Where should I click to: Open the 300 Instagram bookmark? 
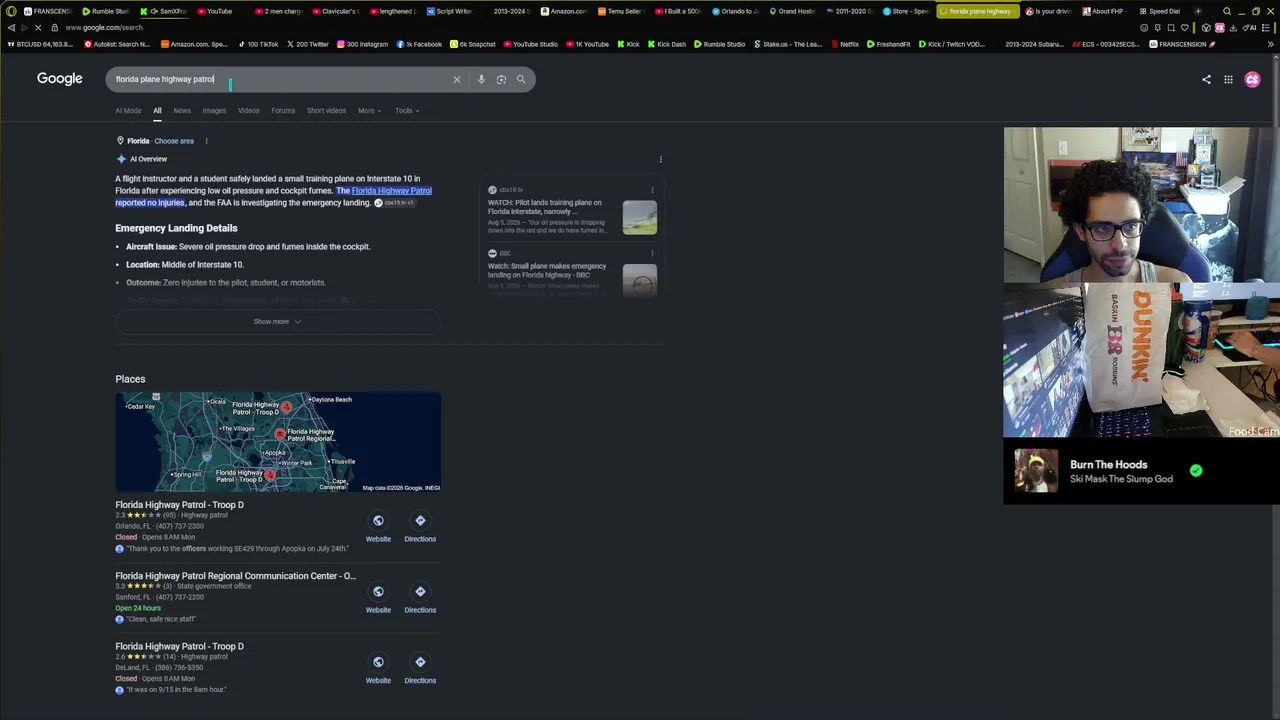tap(362, 44)
